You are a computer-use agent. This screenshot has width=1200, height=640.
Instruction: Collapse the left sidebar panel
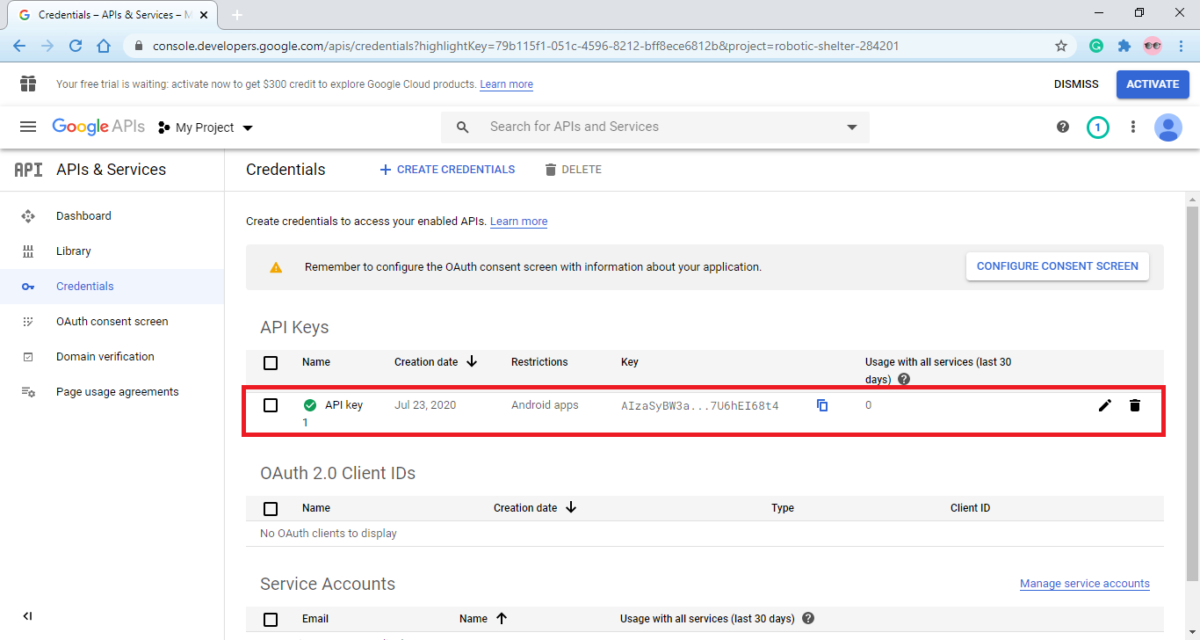tap(28, 616)
